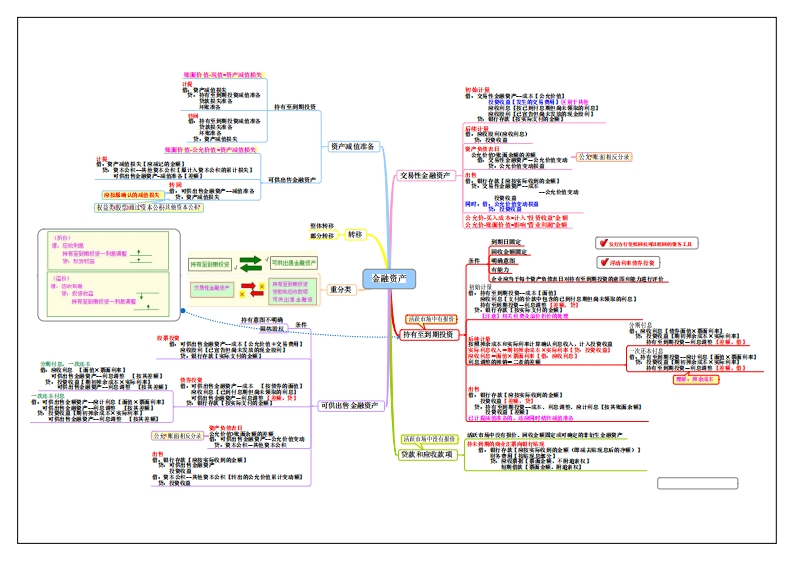Select the 持有至到期投资 box beside green arrows
Screen dimensions: 793x561
(x=210, y=264)
